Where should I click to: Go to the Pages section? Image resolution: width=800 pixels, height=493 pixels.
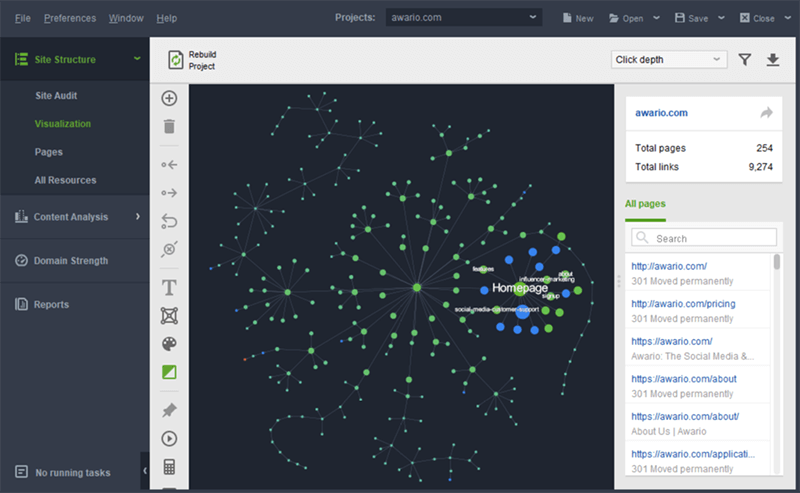pyautogui.click(x=48, y=152)
